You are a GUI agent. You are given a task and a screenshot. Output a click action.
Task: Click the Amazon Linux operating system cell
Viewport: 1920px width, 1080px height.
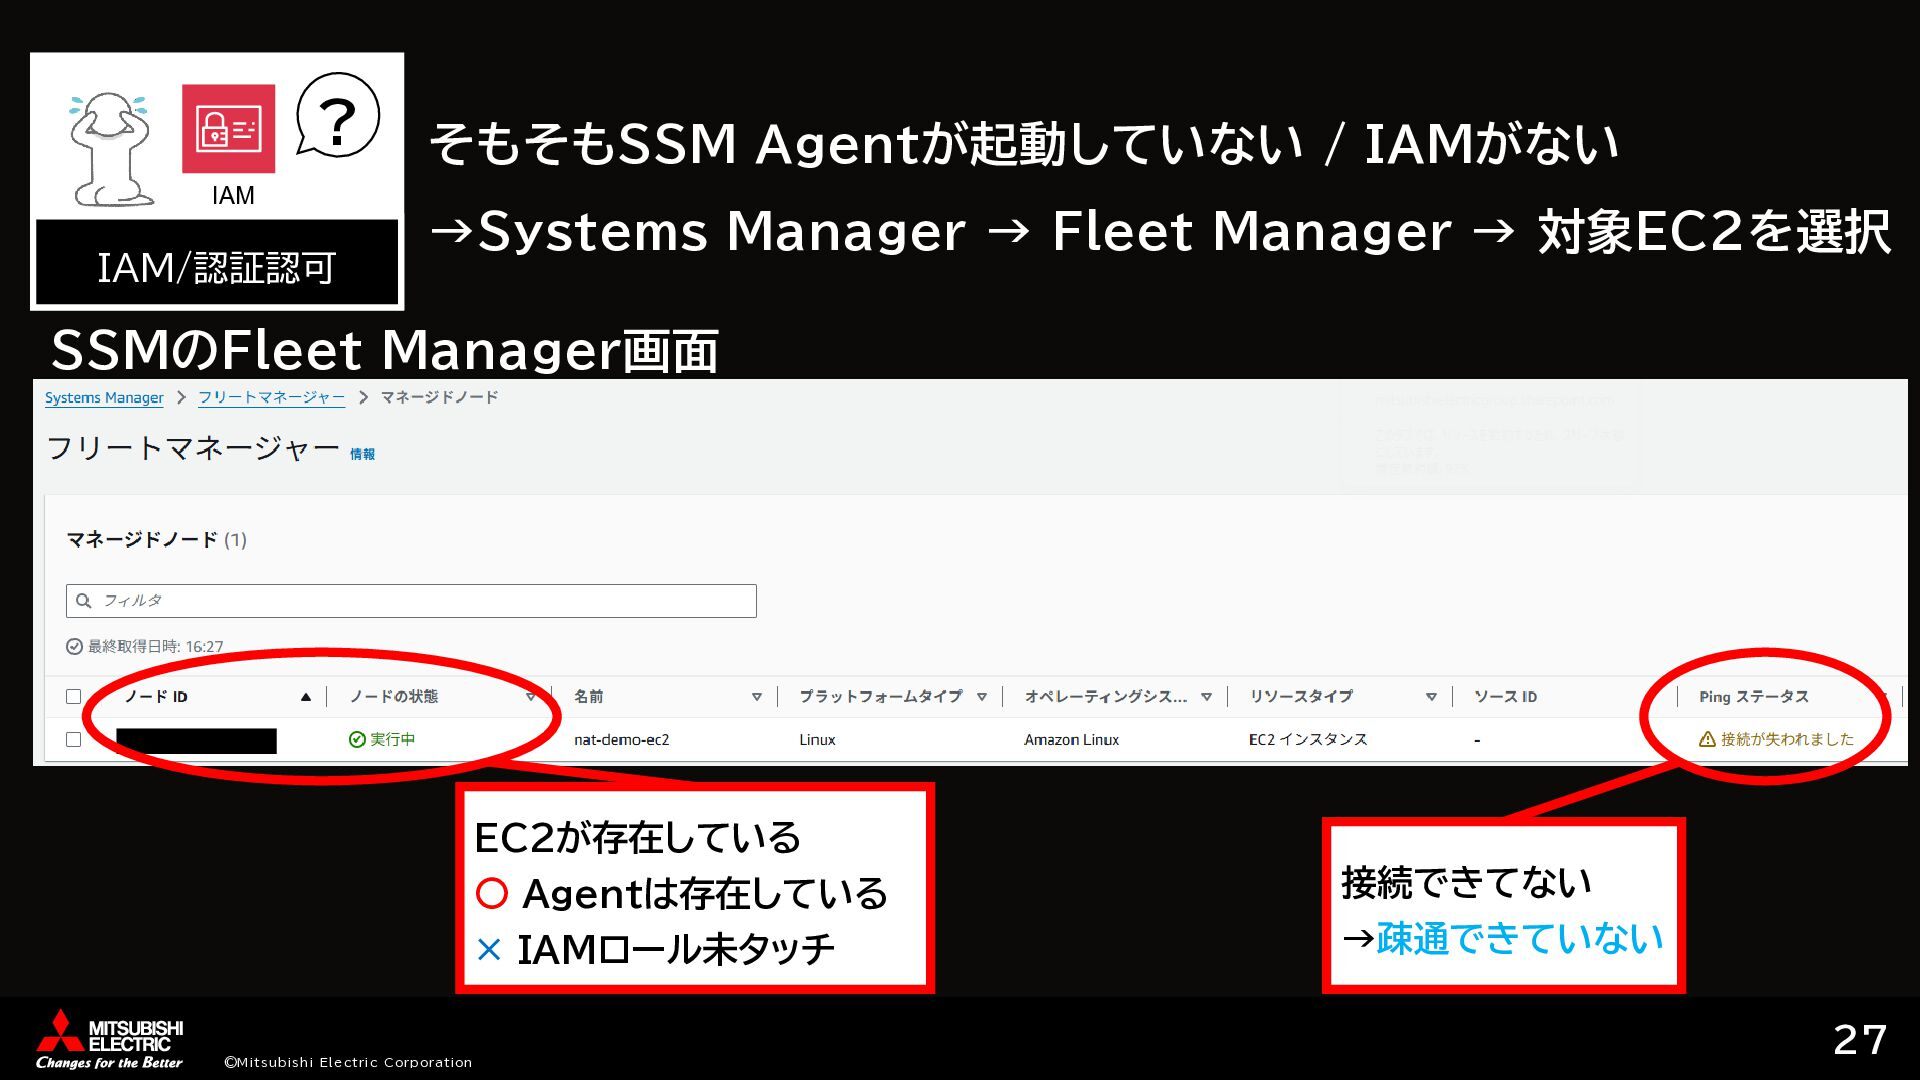[1071, 740]
